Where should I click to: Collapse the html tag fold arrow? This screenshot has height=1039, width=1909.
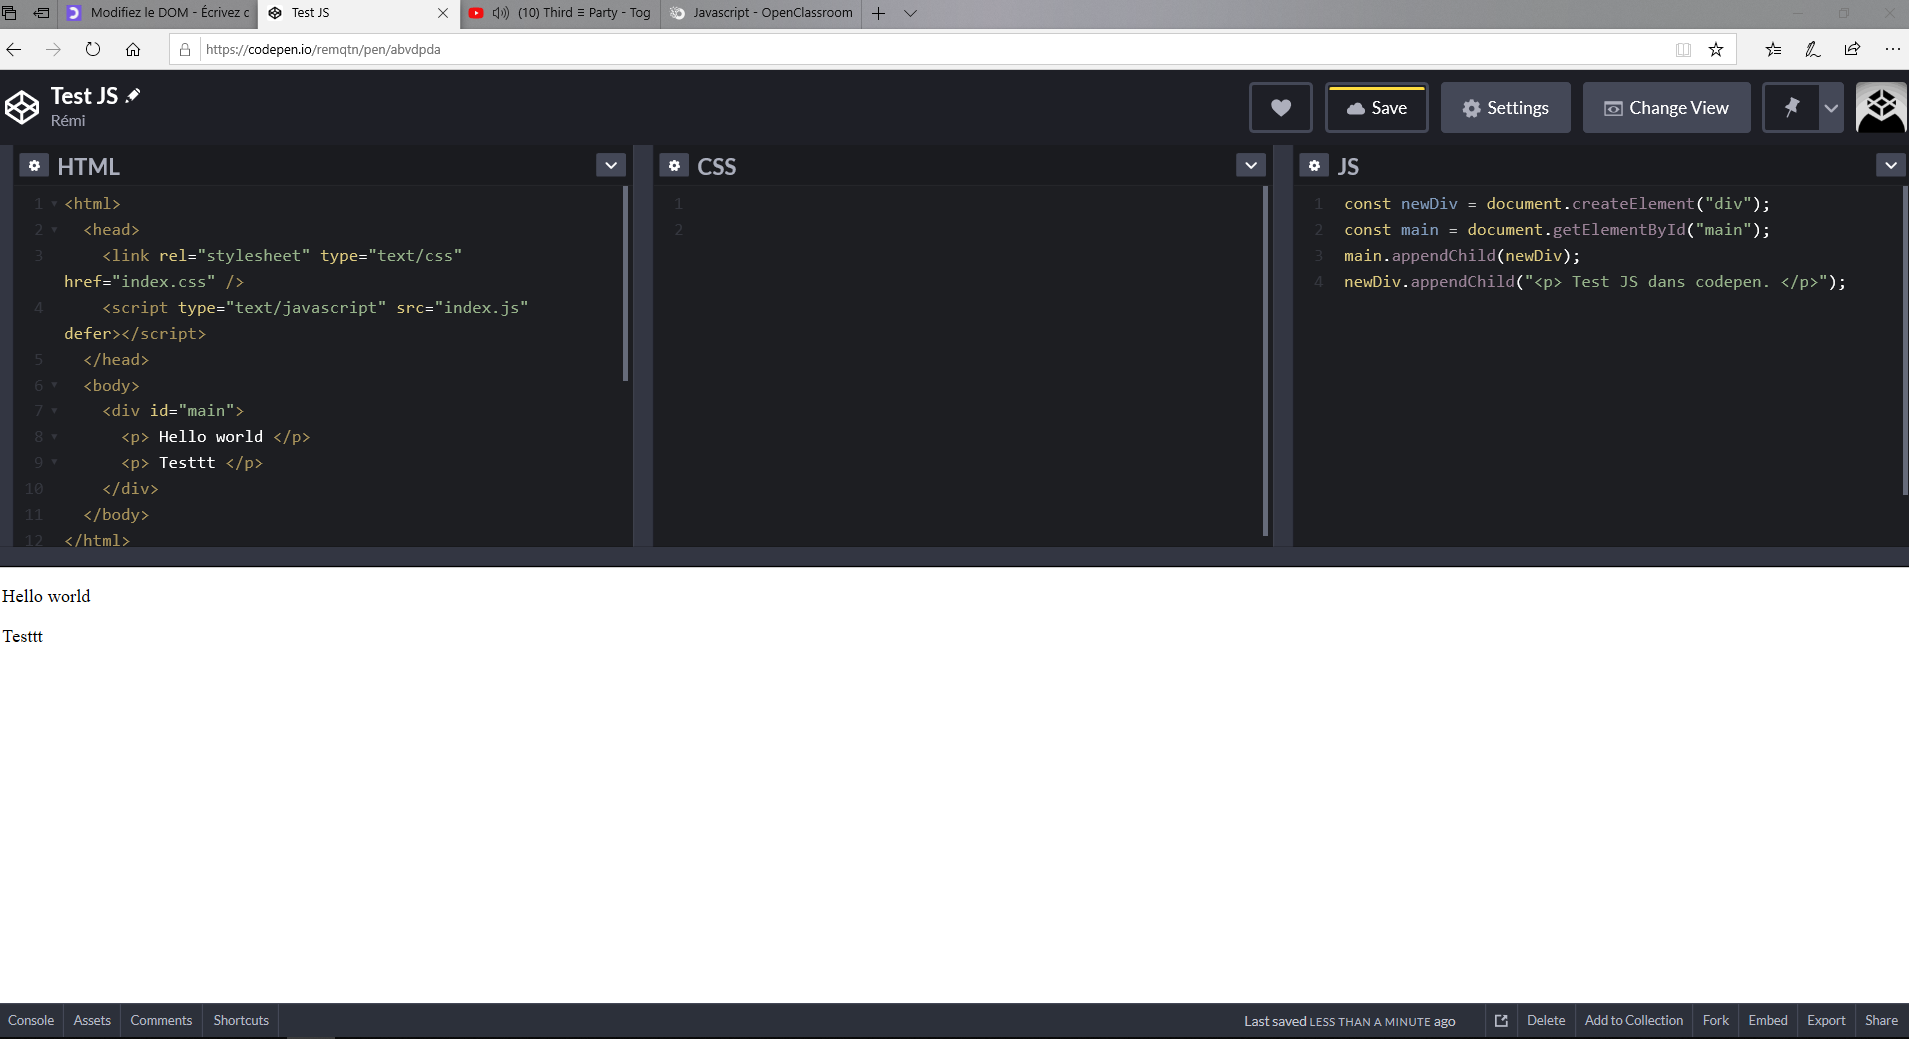pyautogui.click(x=54, y=204)
